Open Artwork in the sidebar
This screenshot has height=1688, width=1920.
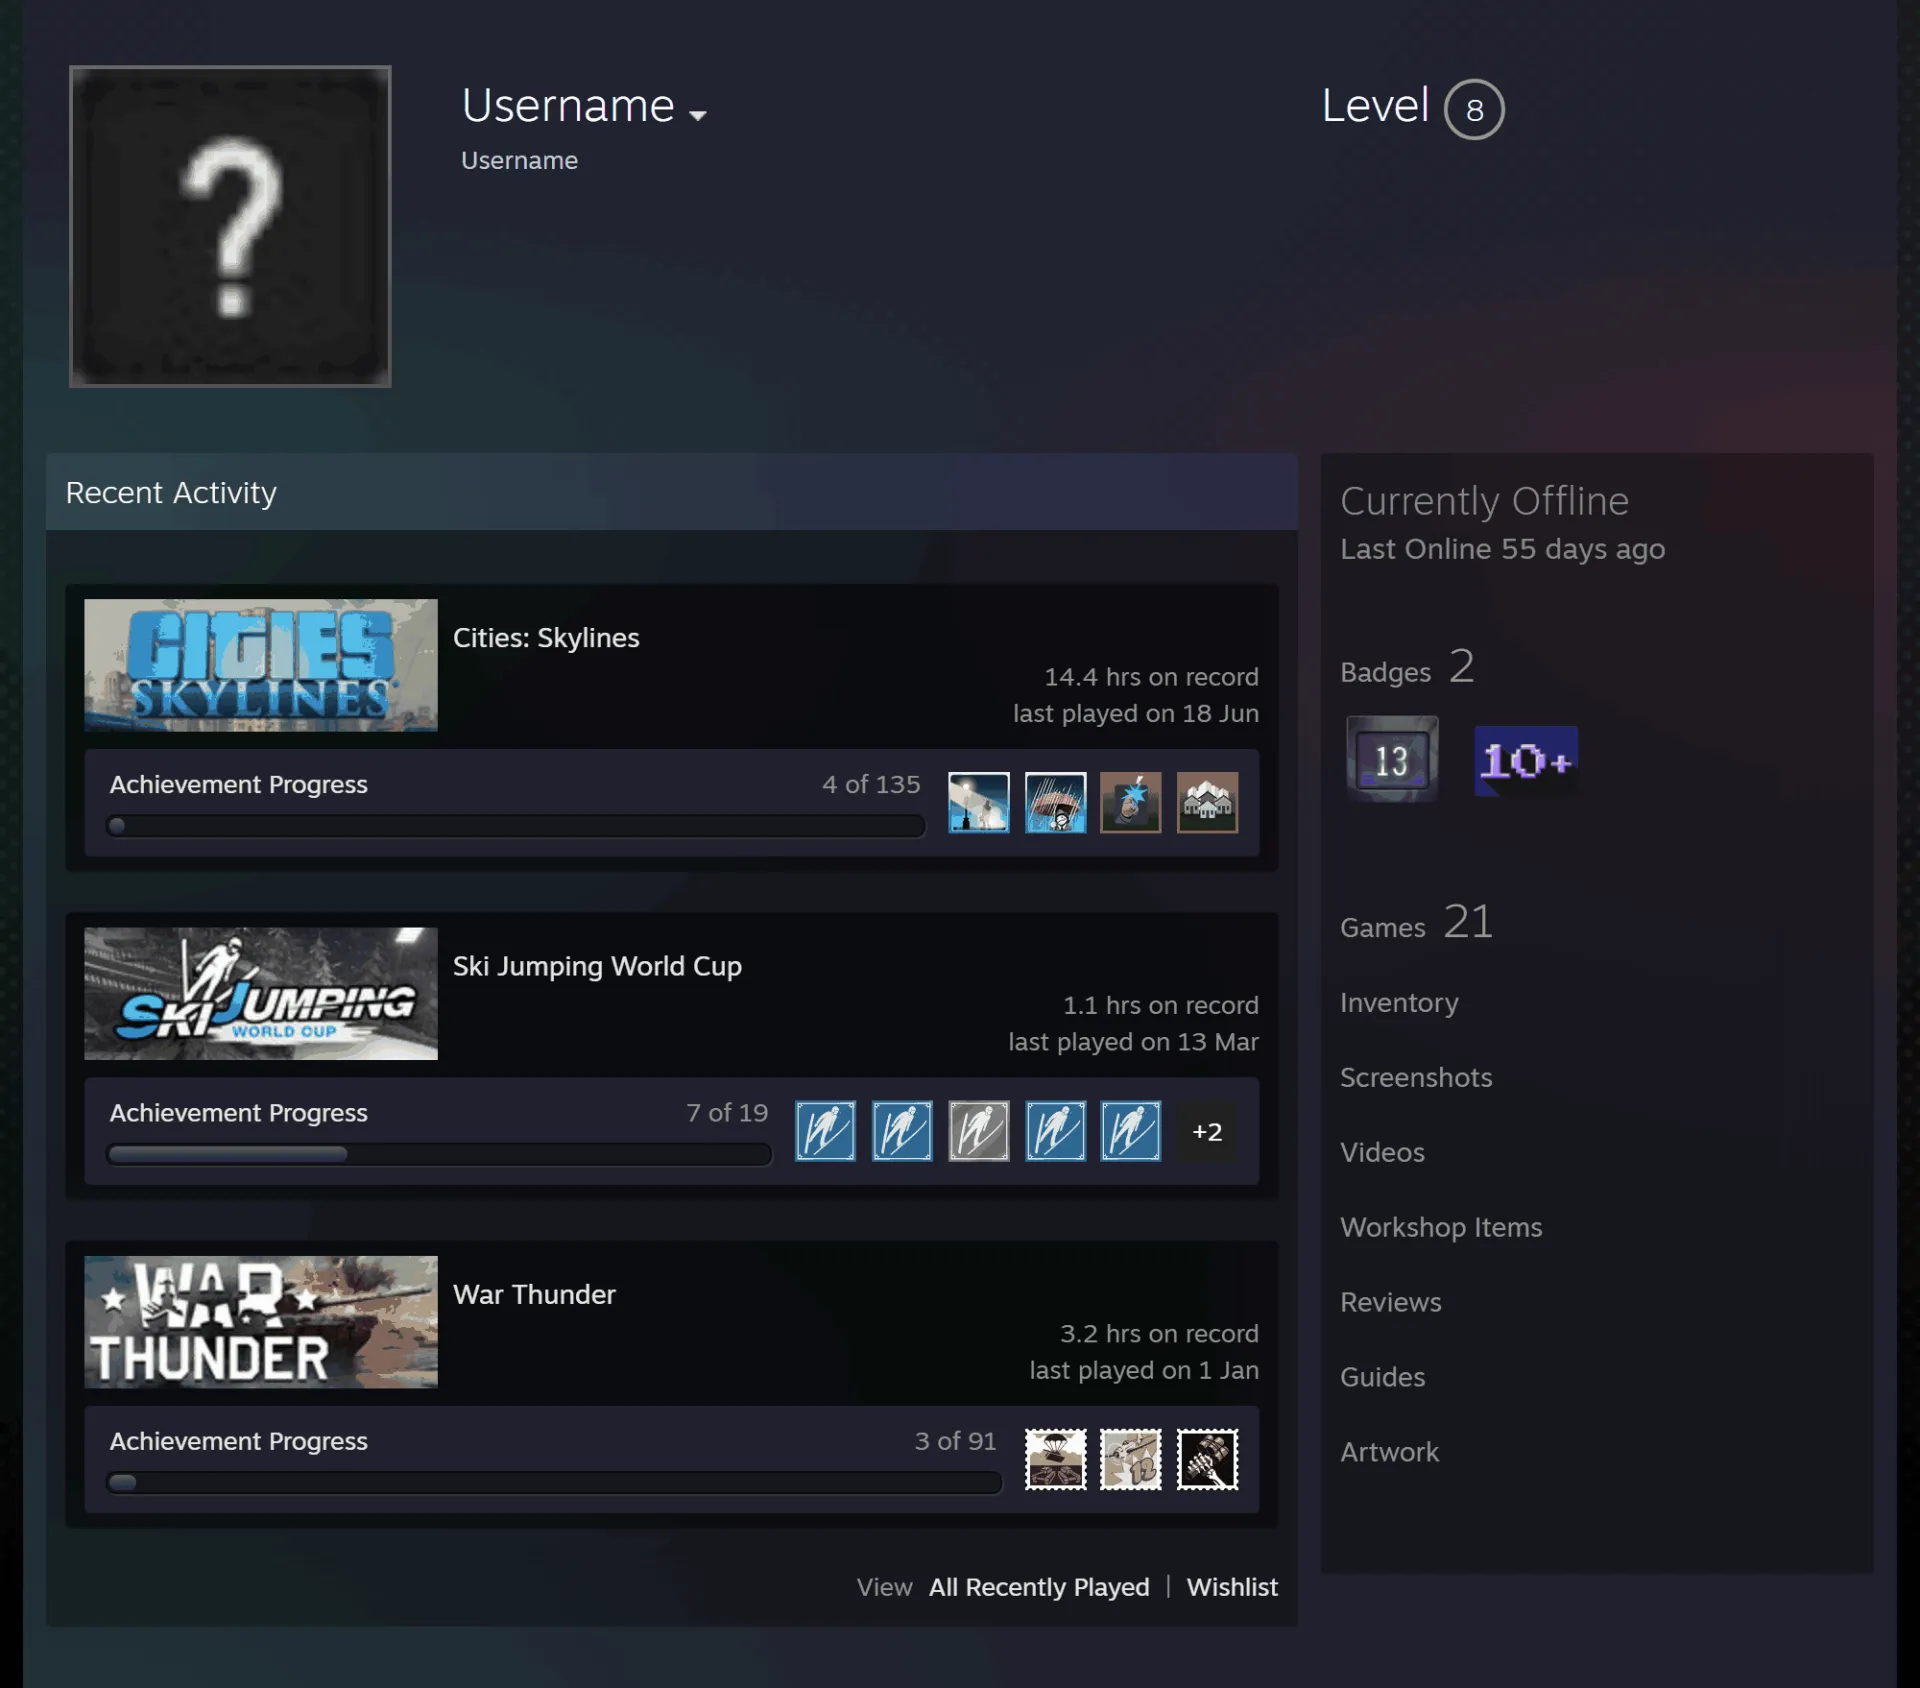tap(1389, 1452)
